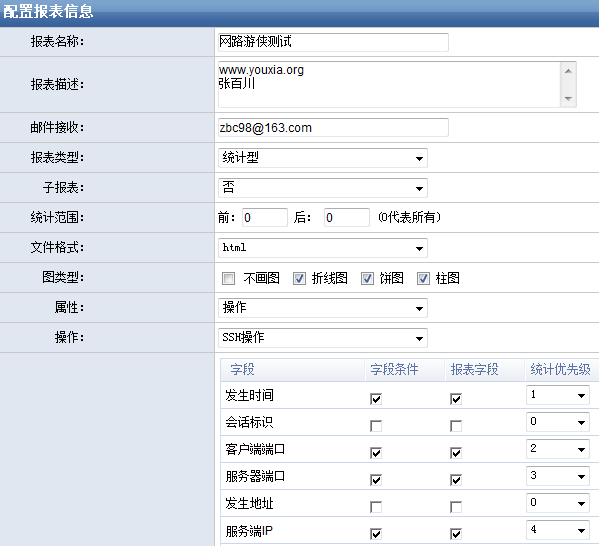
Task: Toggle 报表字段 checkbox for 发生时间
Action: click(456, 399)
